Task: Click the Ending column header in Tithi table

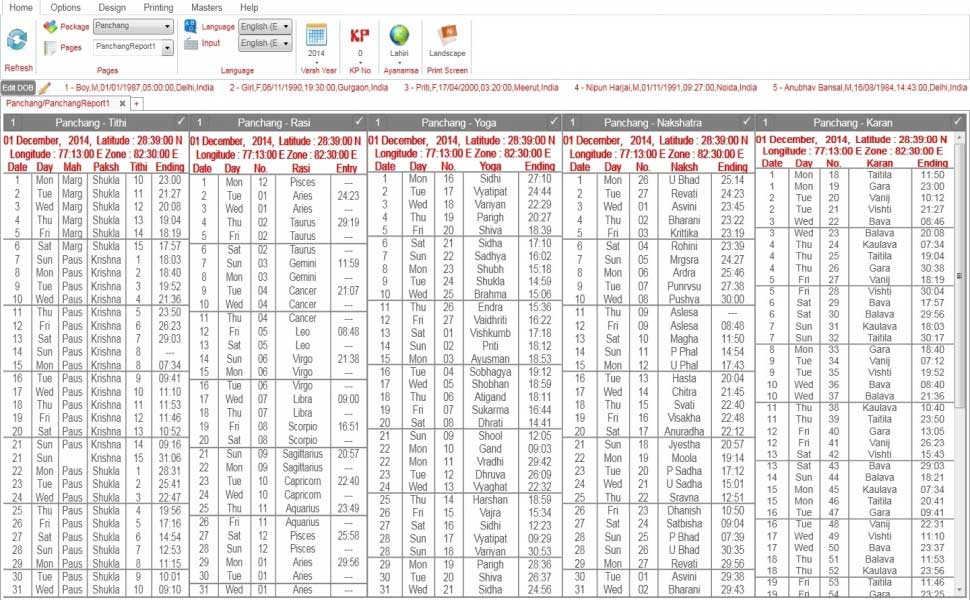Action: click(170, 167)
